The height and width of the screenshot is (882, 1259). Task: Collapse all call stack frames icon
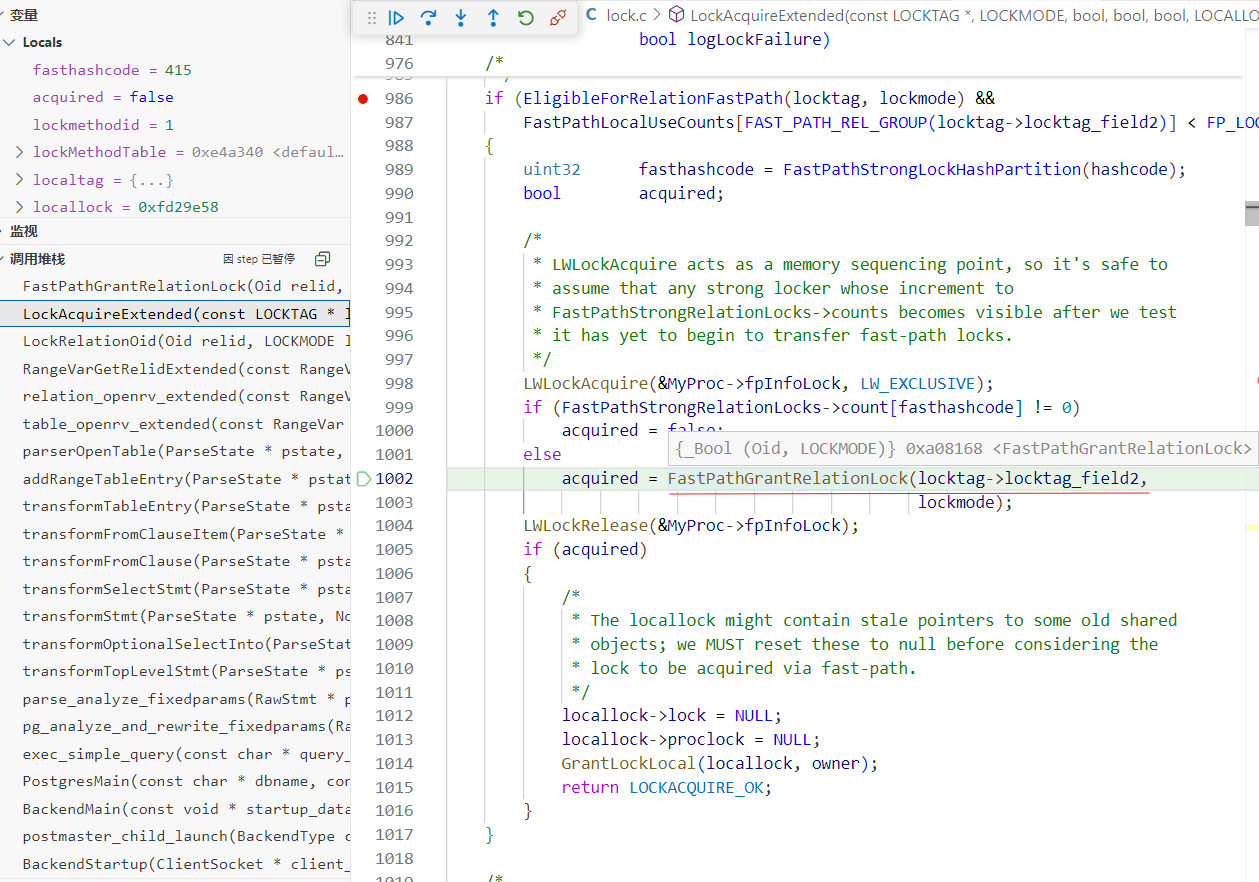pos(322,259)
